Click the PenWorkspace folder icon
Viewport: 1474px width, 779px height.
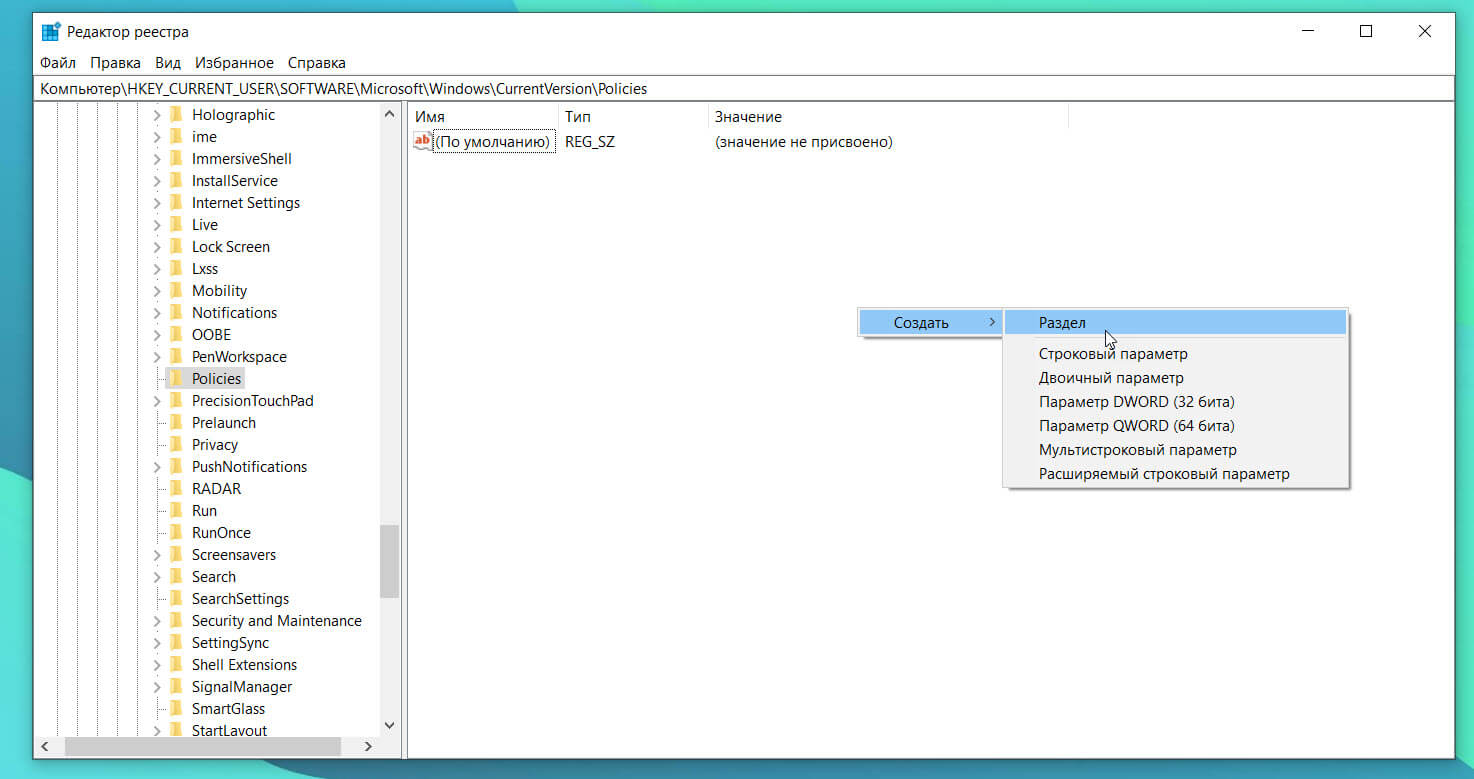[176, 357]
